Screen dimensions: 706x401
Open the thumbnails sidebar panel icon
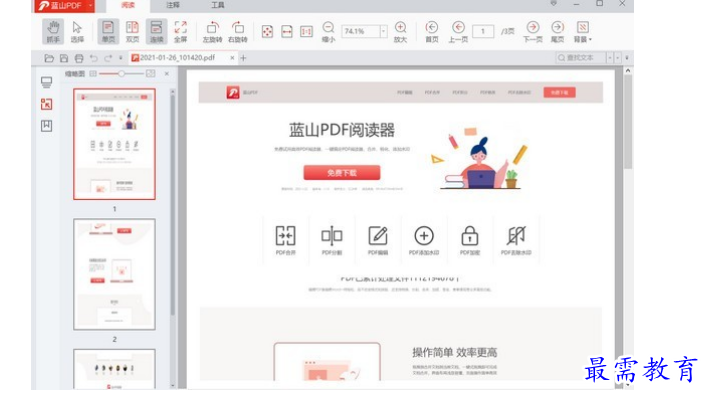[46, 82]
